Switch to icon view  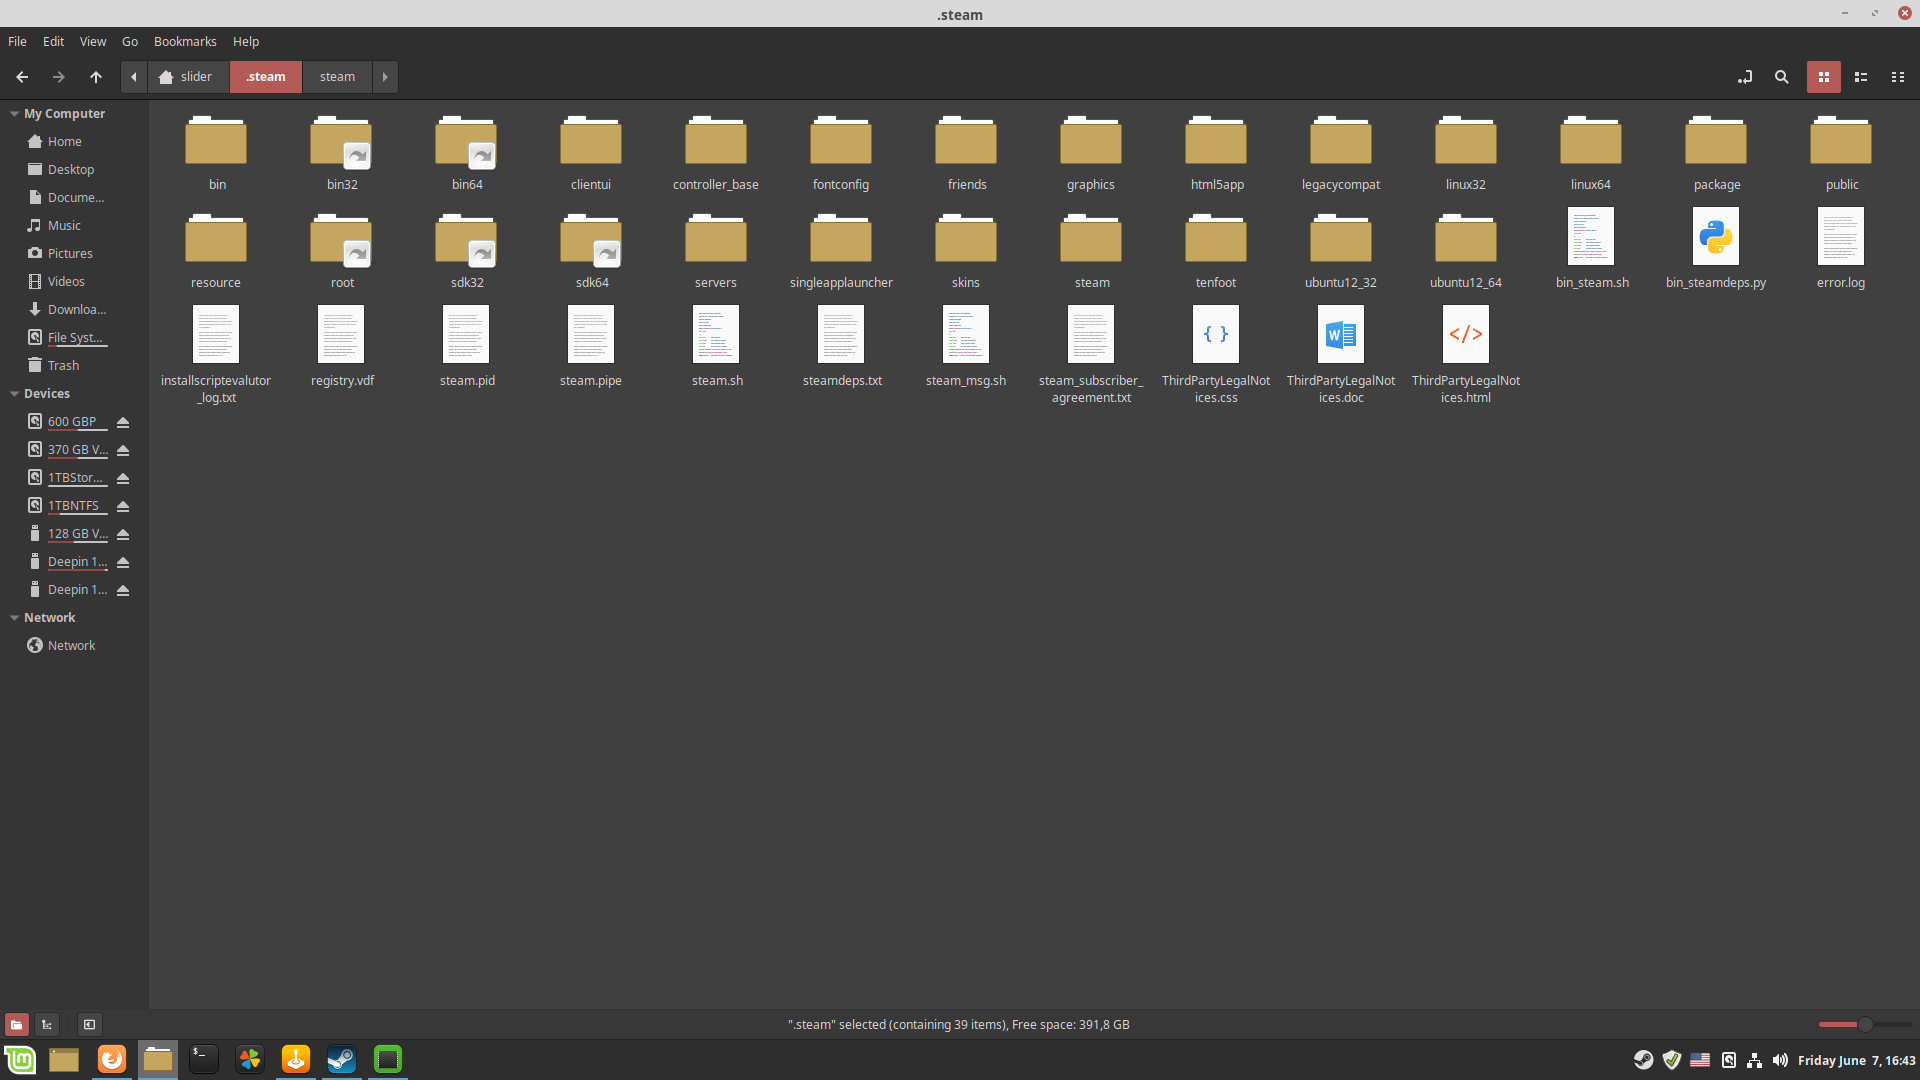click(1824, 77)
